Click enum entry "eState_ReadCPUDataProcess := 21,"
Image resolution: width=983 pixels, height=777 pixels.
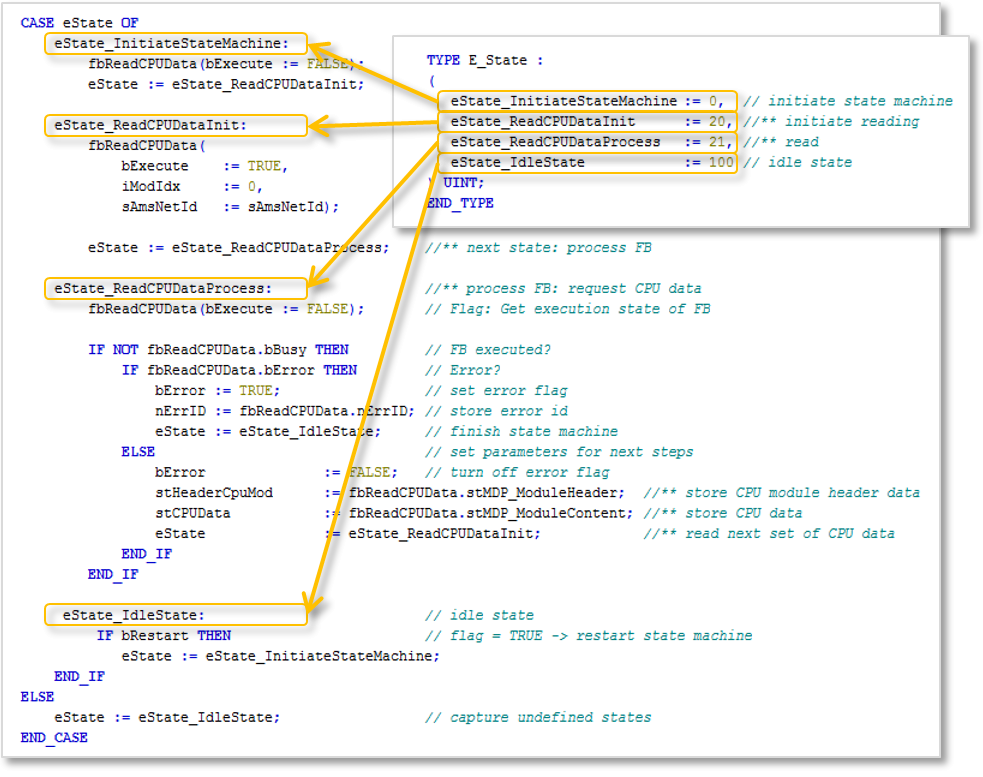click(x=587, y=142)
